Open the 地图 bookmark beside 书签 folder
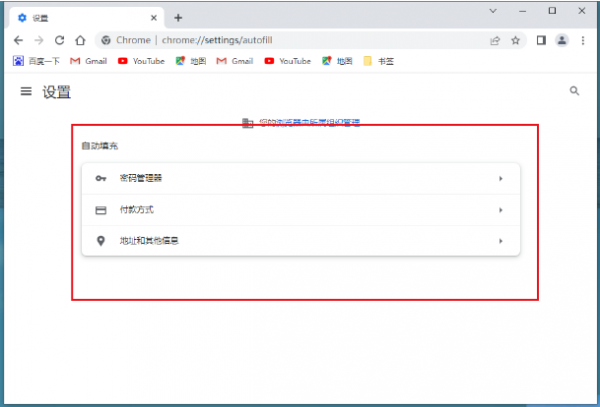 [337, 61]
